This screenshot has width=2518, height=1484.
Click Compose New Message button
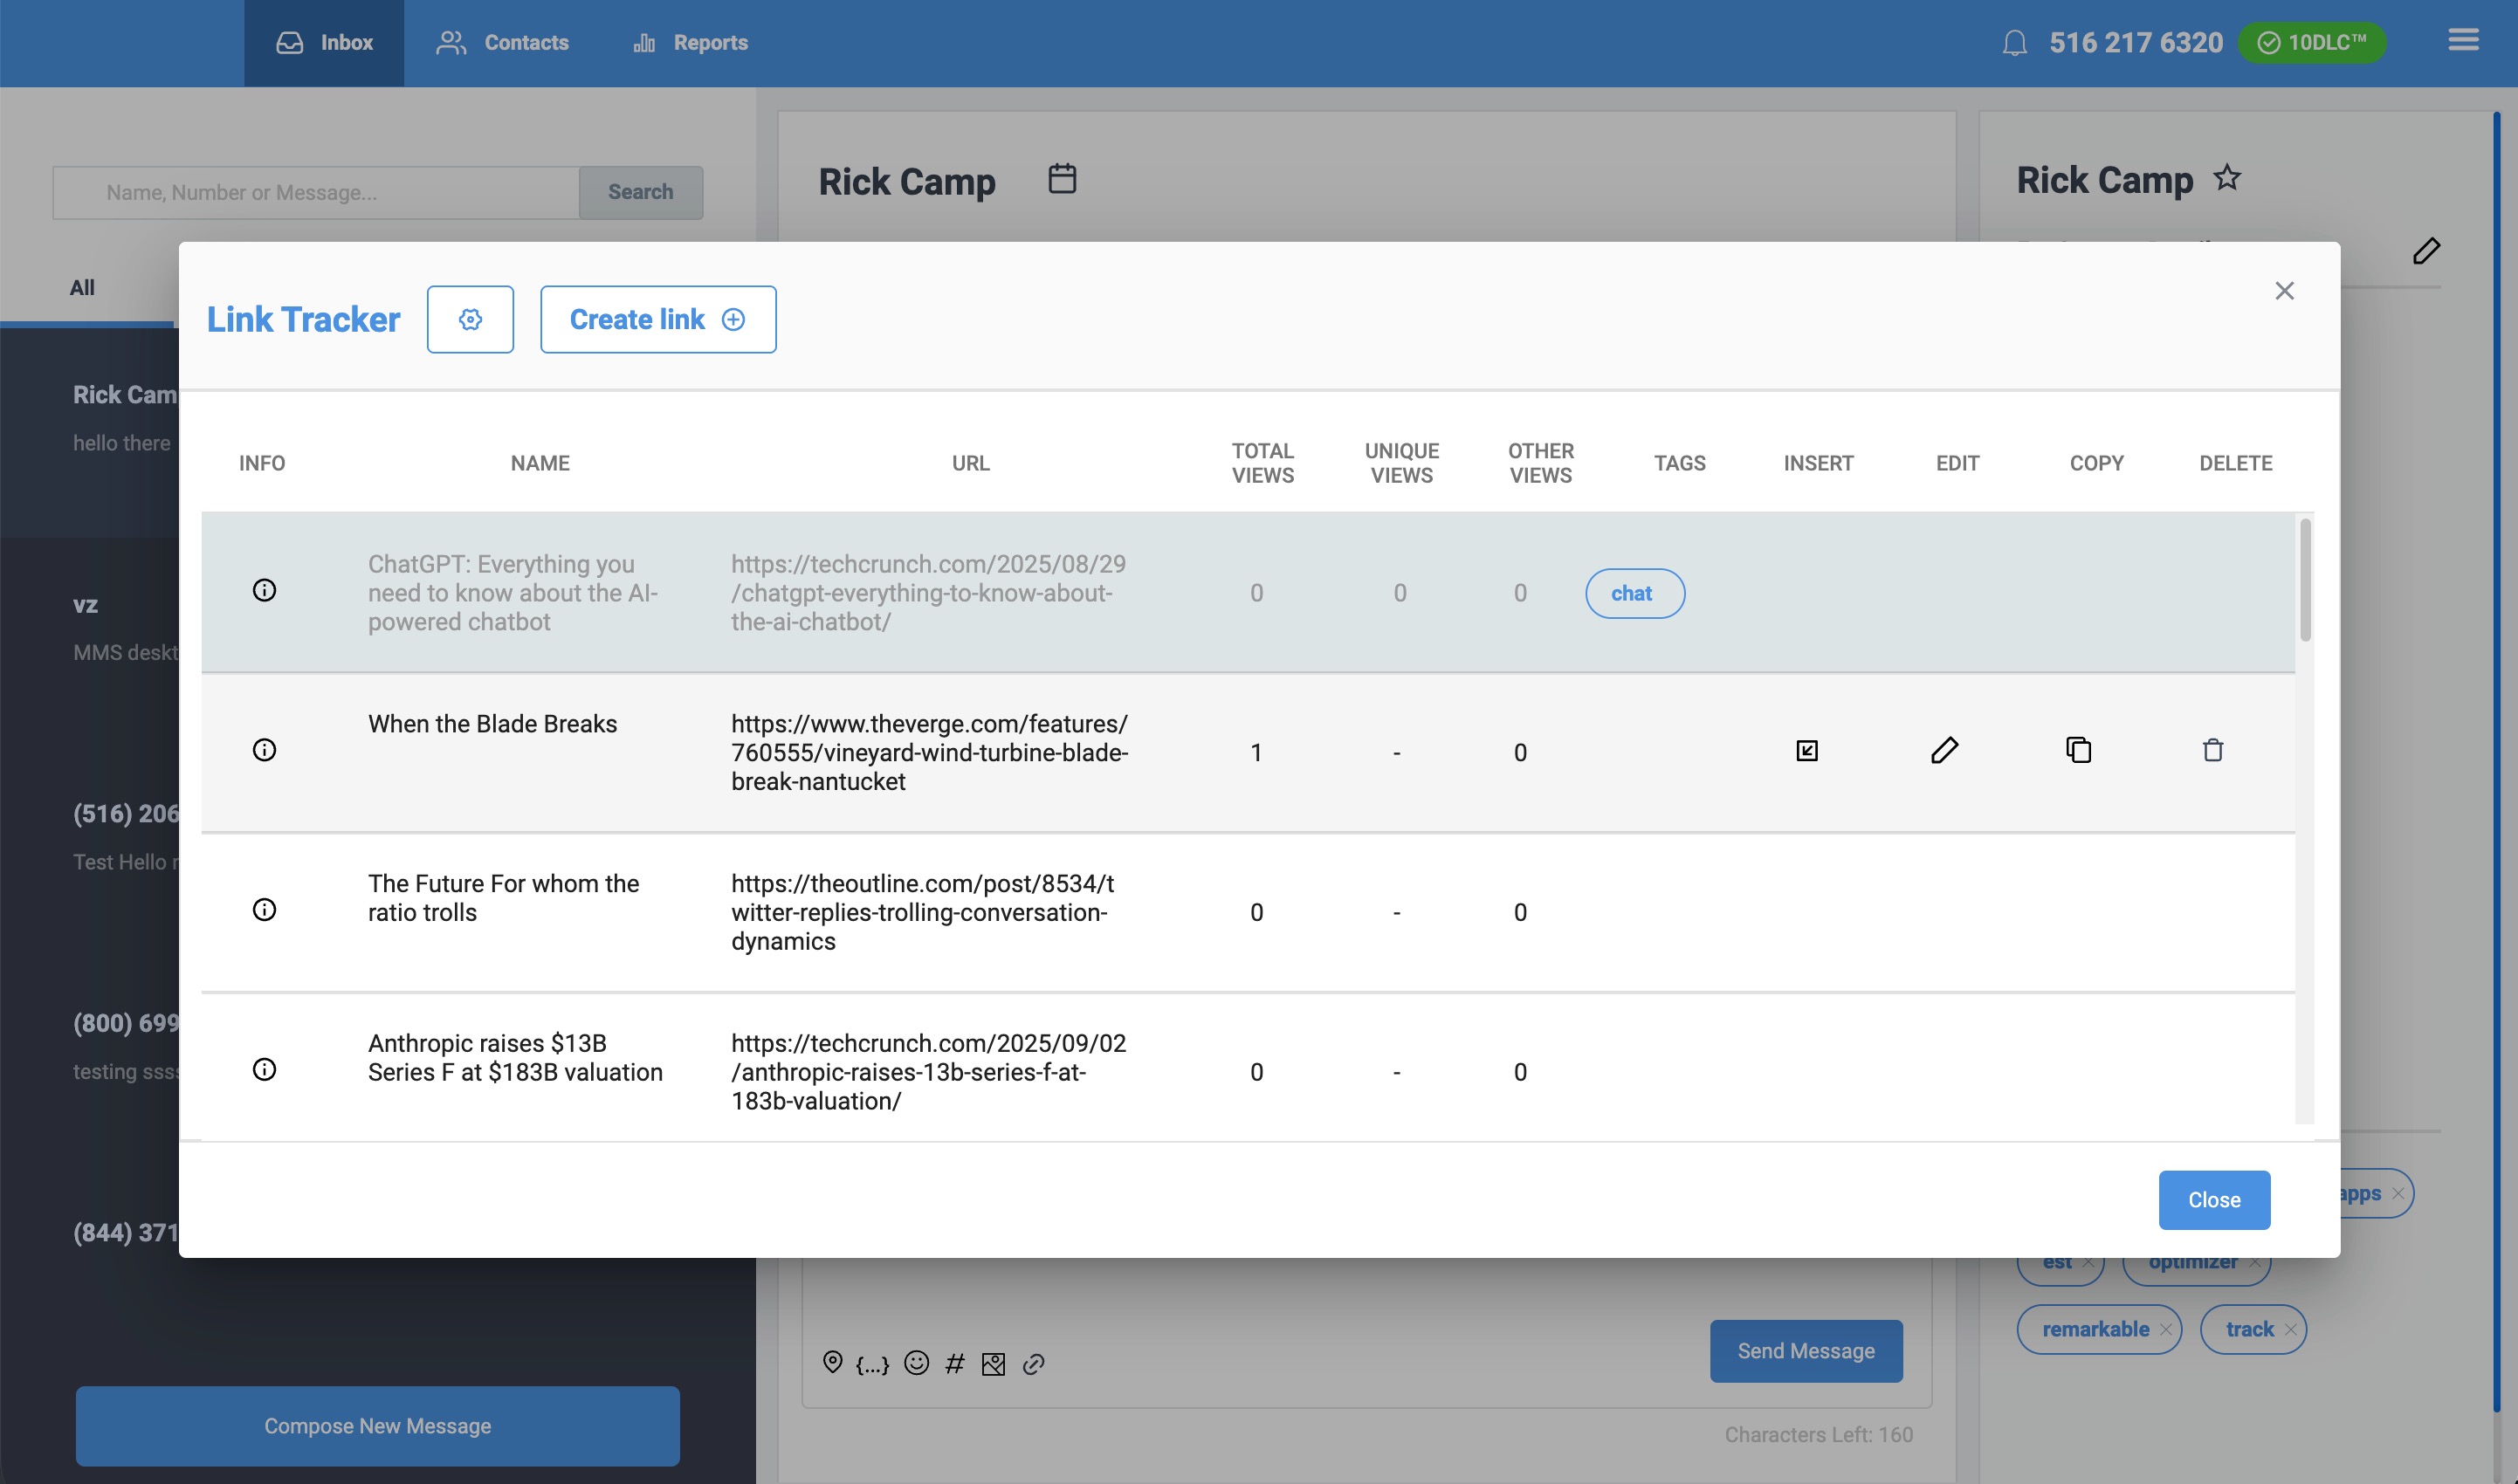pos(378,1425)
